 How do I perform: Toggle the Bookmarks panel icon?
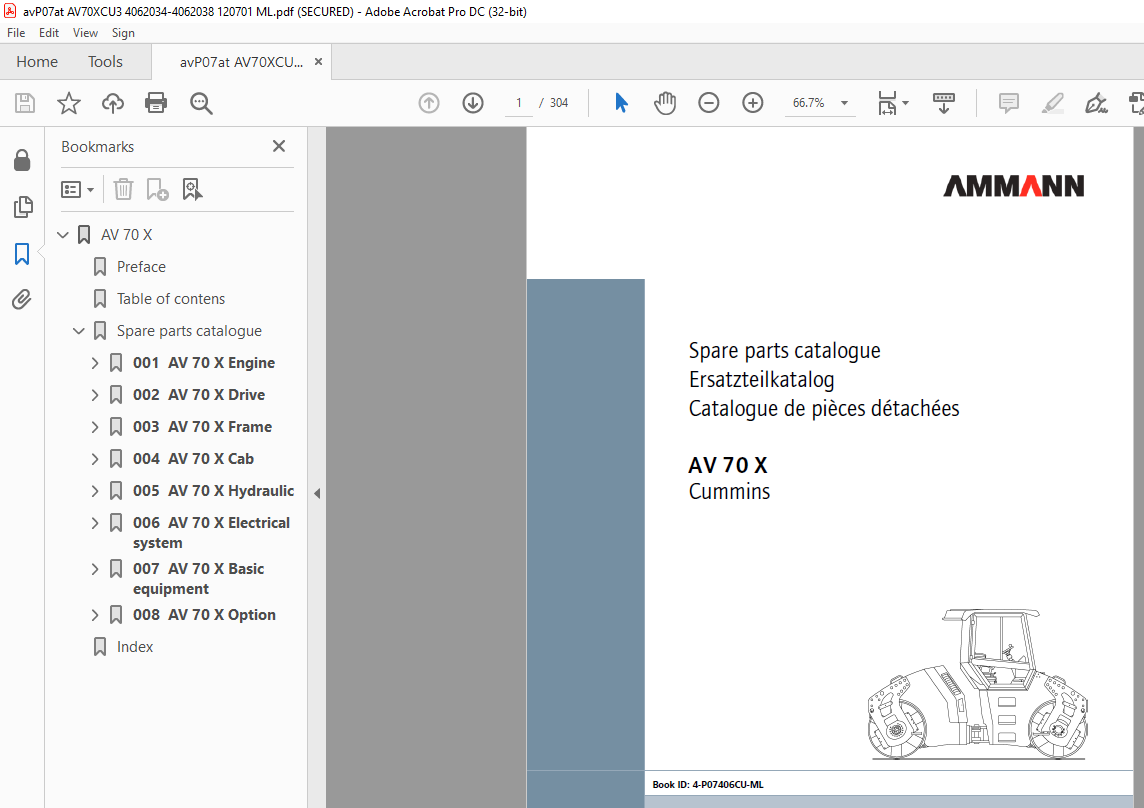(22, 254)
